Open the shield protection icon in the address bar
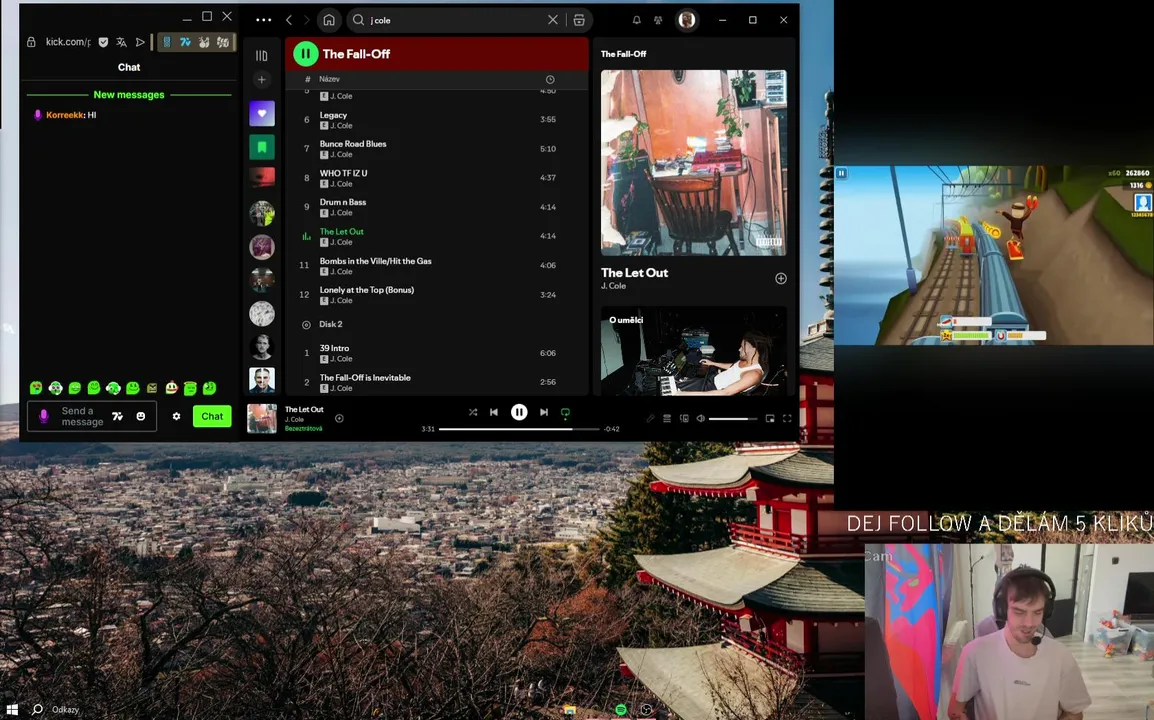1154x720 pixels. click(103, 42)
